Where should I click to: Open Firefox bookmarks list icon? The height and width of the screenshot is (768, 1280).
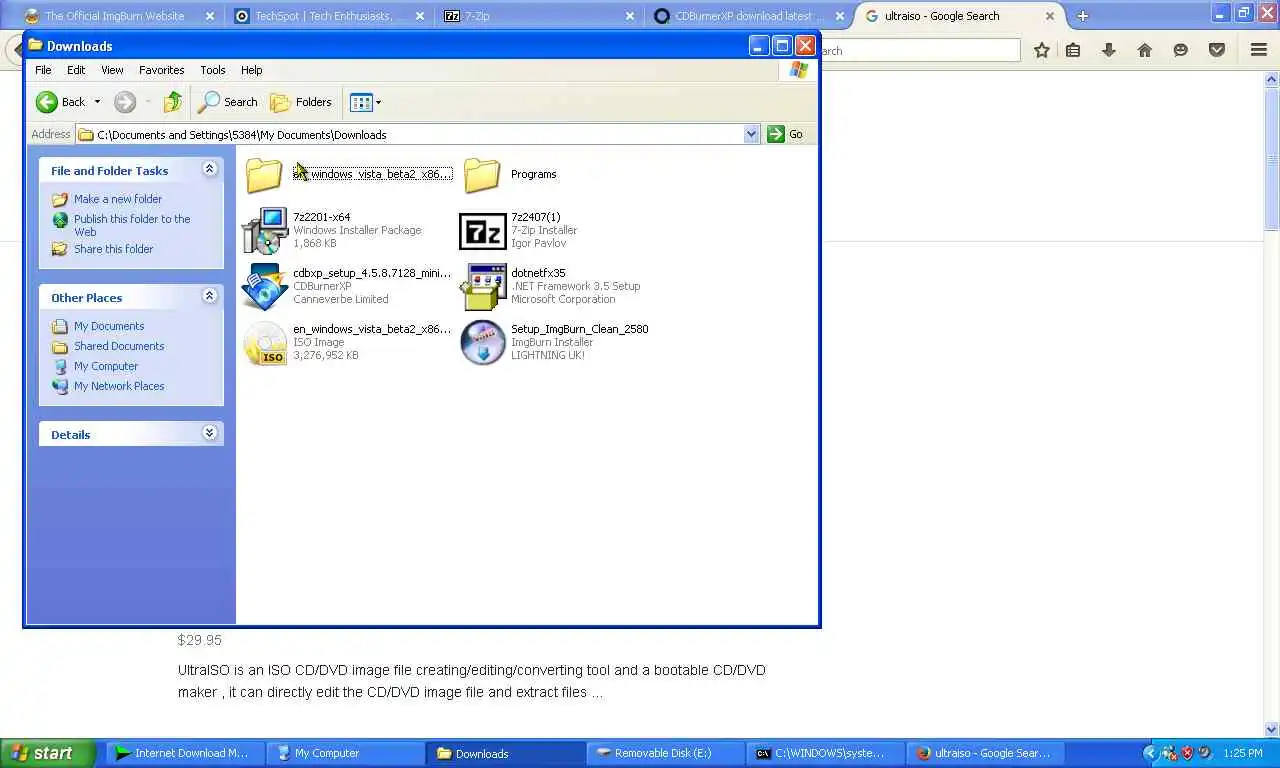click(1073, 50)
